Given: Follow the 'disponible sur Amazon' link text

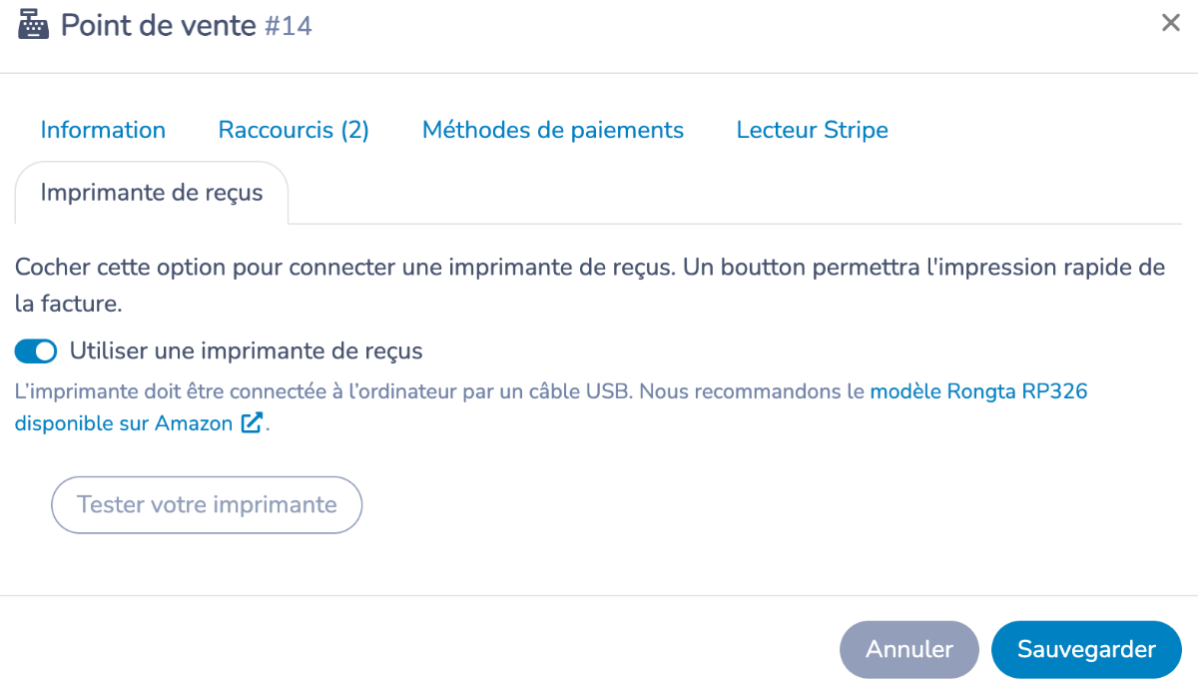Looking at the screenshot, I should coord(124,423).
